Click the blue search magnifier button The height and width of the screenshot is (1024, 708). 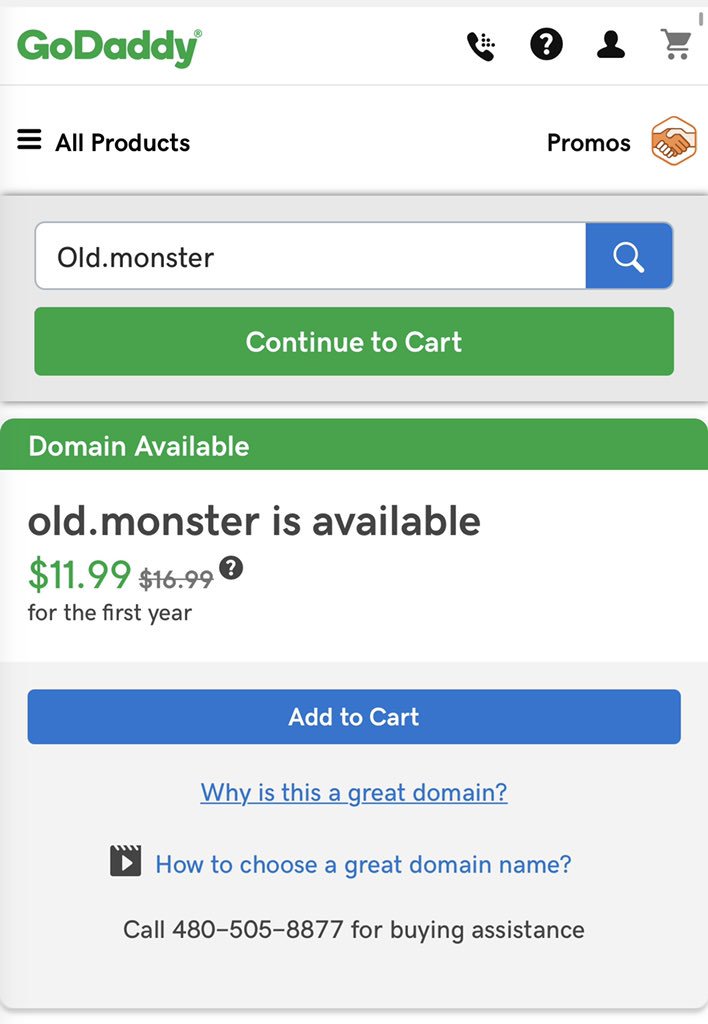(629, 256)
